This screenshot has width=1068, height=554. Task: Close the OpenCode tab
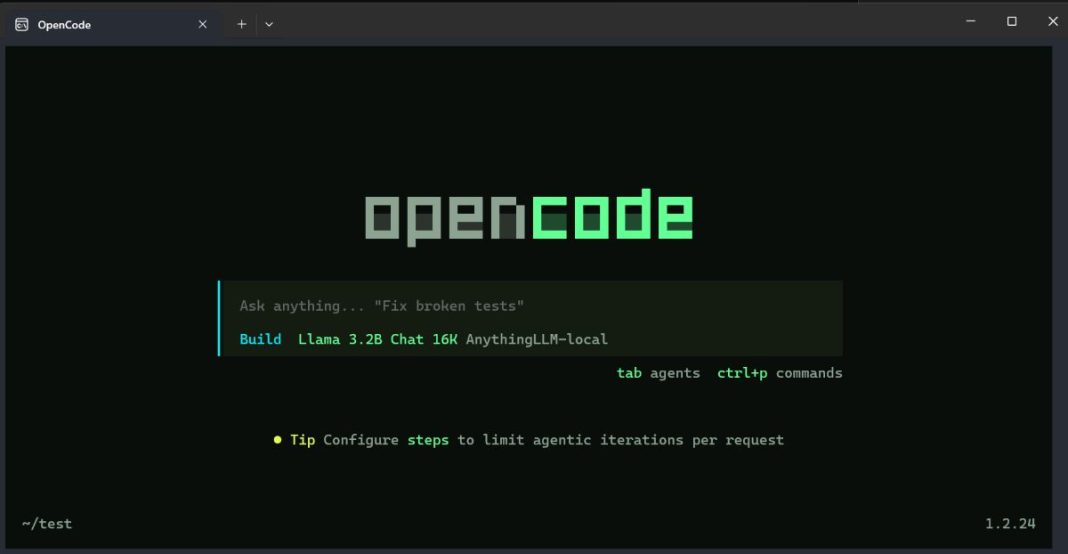202,25
